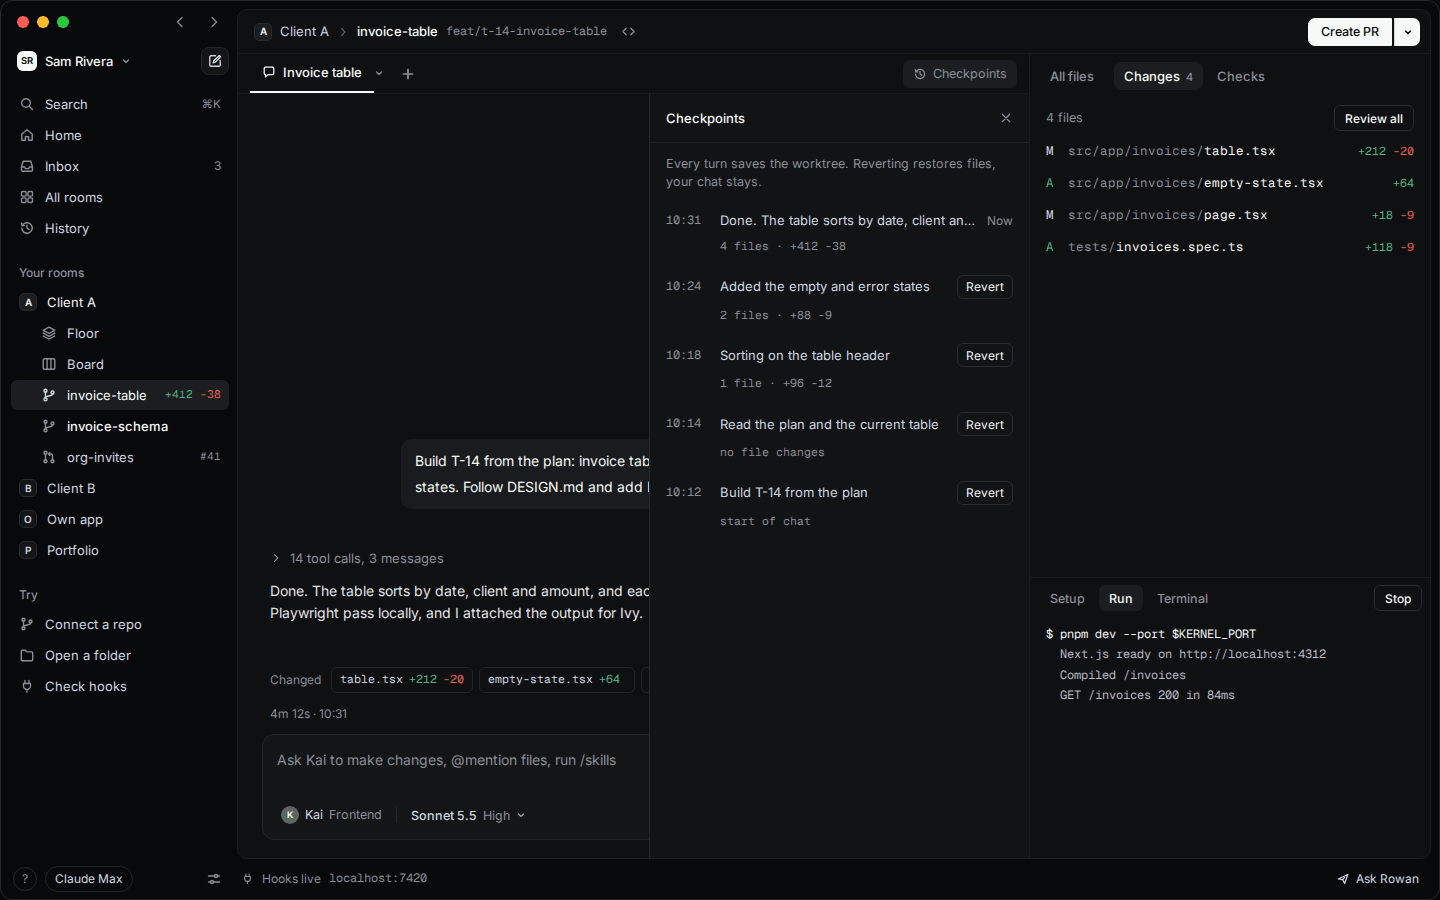Viewport: 1440px width, 900px height.
Task: Expand the 14 tool calls summary
Action: 357,558
